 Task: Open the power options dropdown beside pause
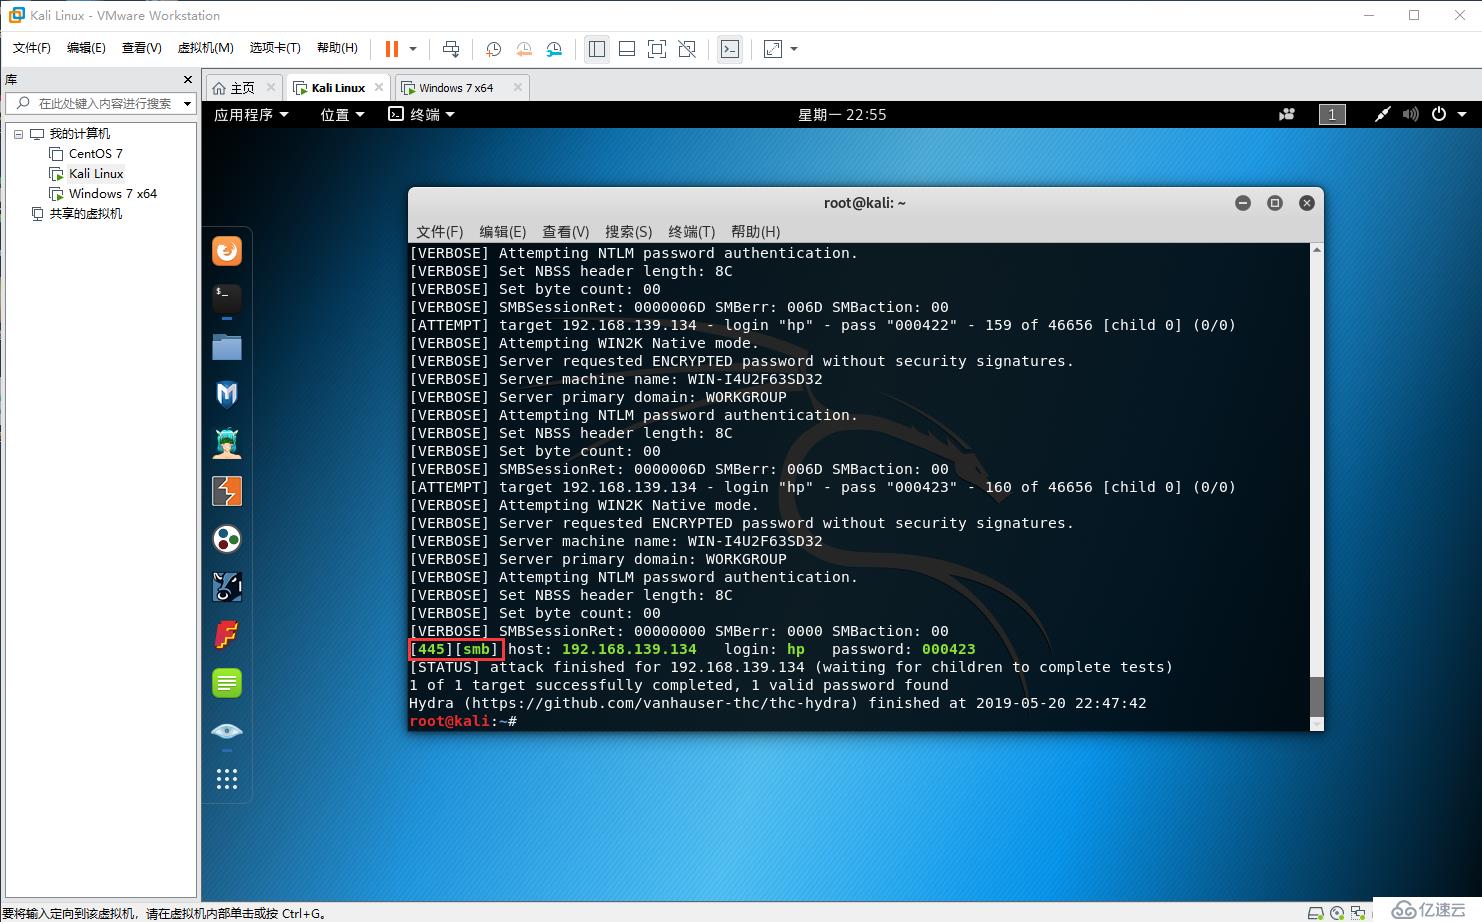[x=413, y=49]
